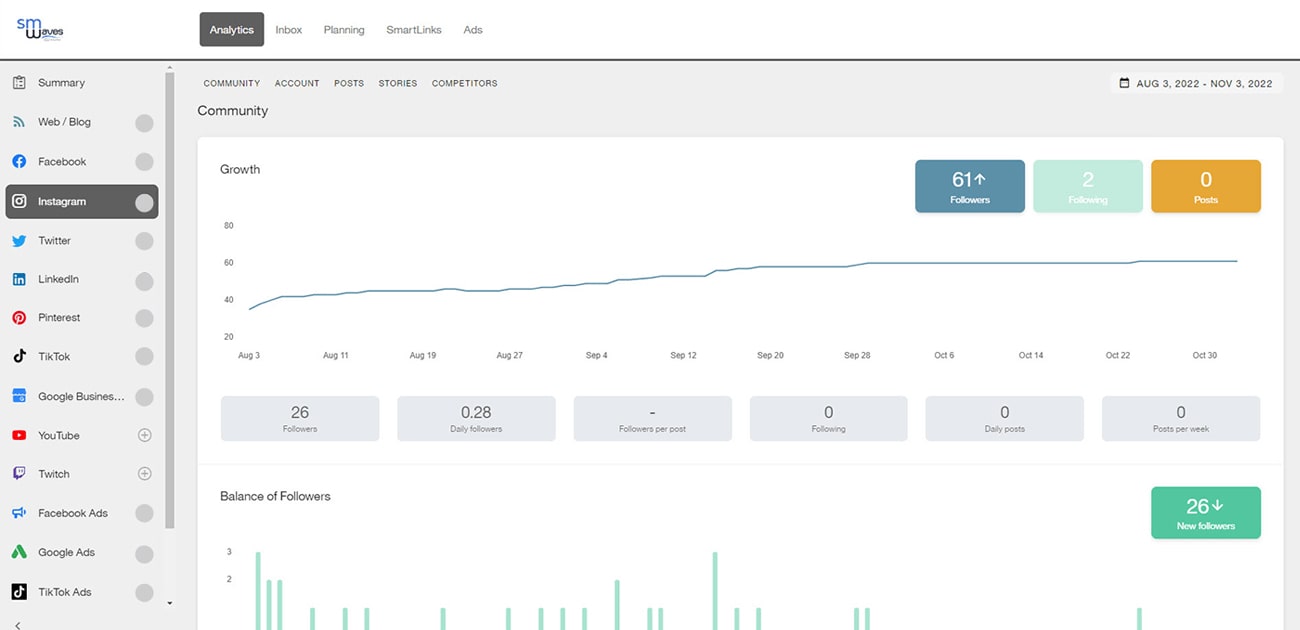Image resolution: width=1300 pixels, height=630 pixels.
Task: Add a YouTube account with plus icon
Action: (x=144, y=435)
